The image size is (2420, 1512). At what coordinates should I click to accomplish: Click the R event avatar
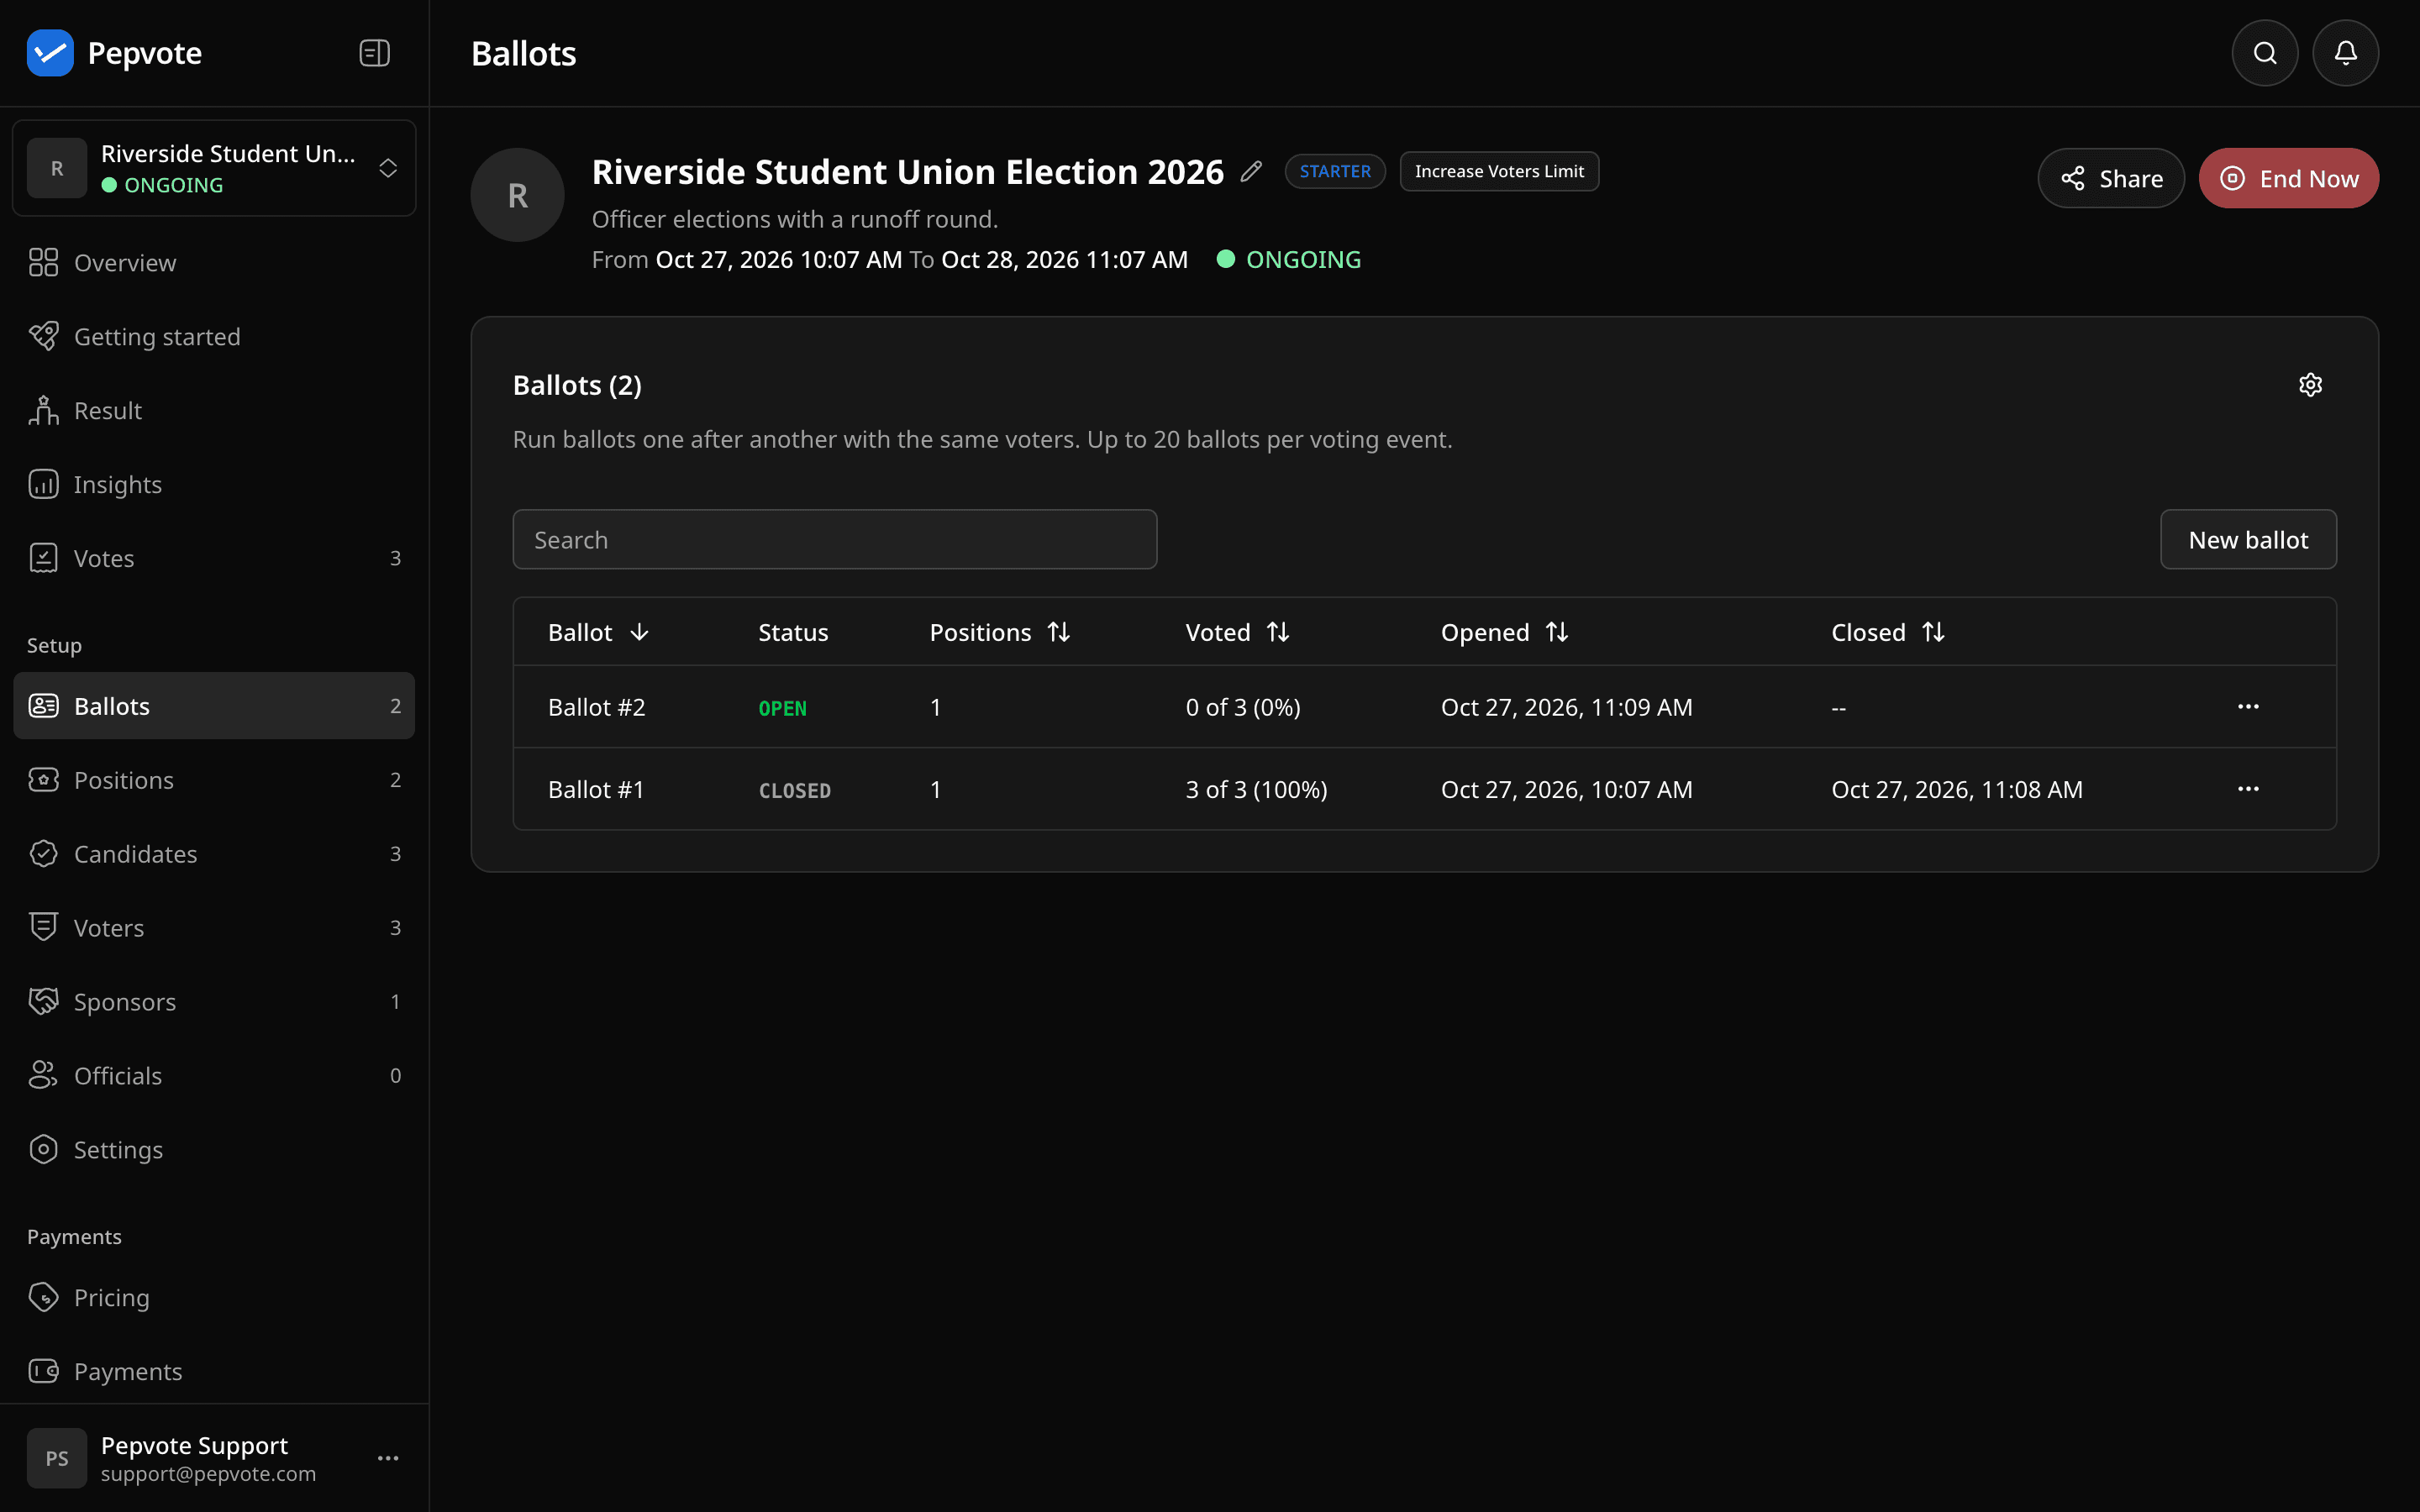tap(517, 195)
